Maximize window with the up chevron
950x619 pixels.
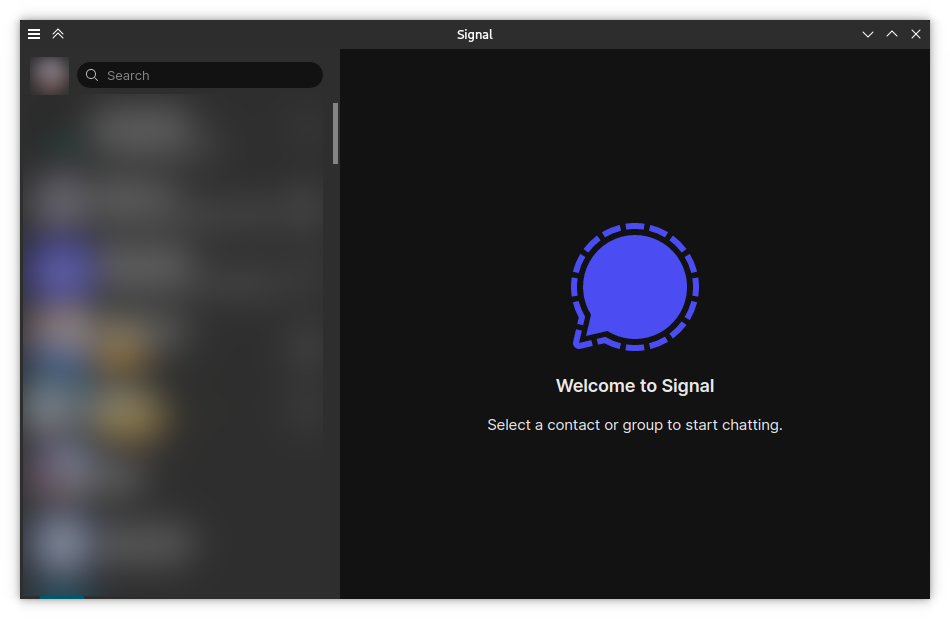892,35
